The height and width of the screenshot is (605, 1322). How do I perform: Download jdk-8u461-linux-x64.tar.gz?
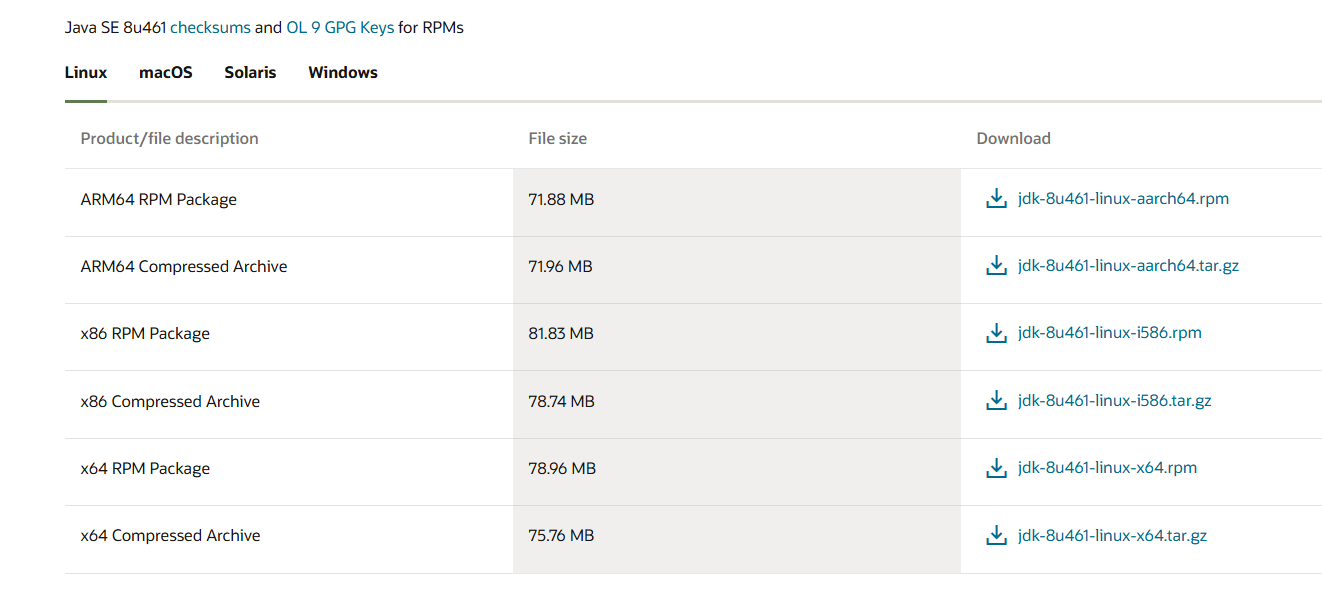pyautogui.click(x=1112, y=536)
